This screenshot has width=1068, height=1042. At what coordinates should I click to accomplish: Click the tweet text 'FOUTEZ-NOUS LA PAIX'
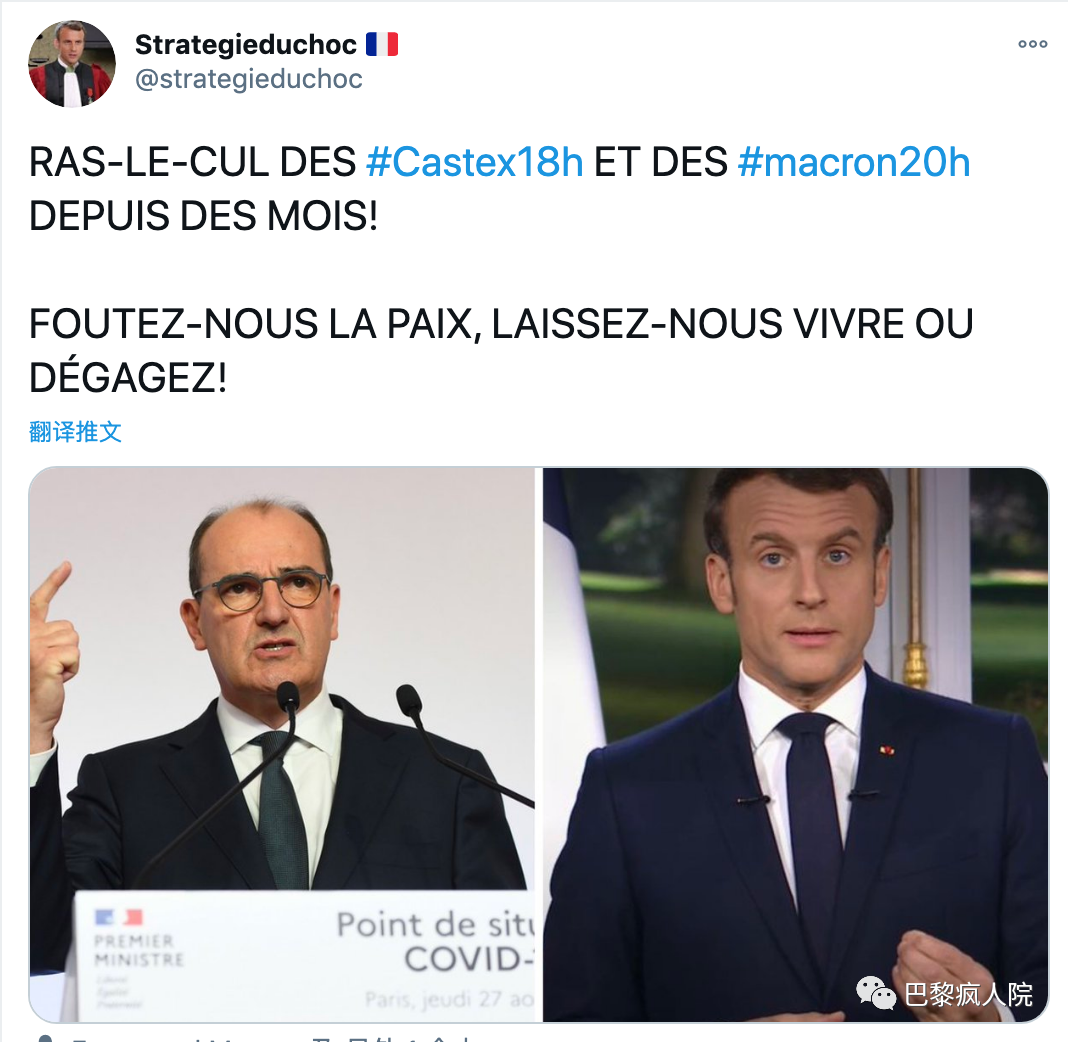pyautogui.click(x=251, y=323)
